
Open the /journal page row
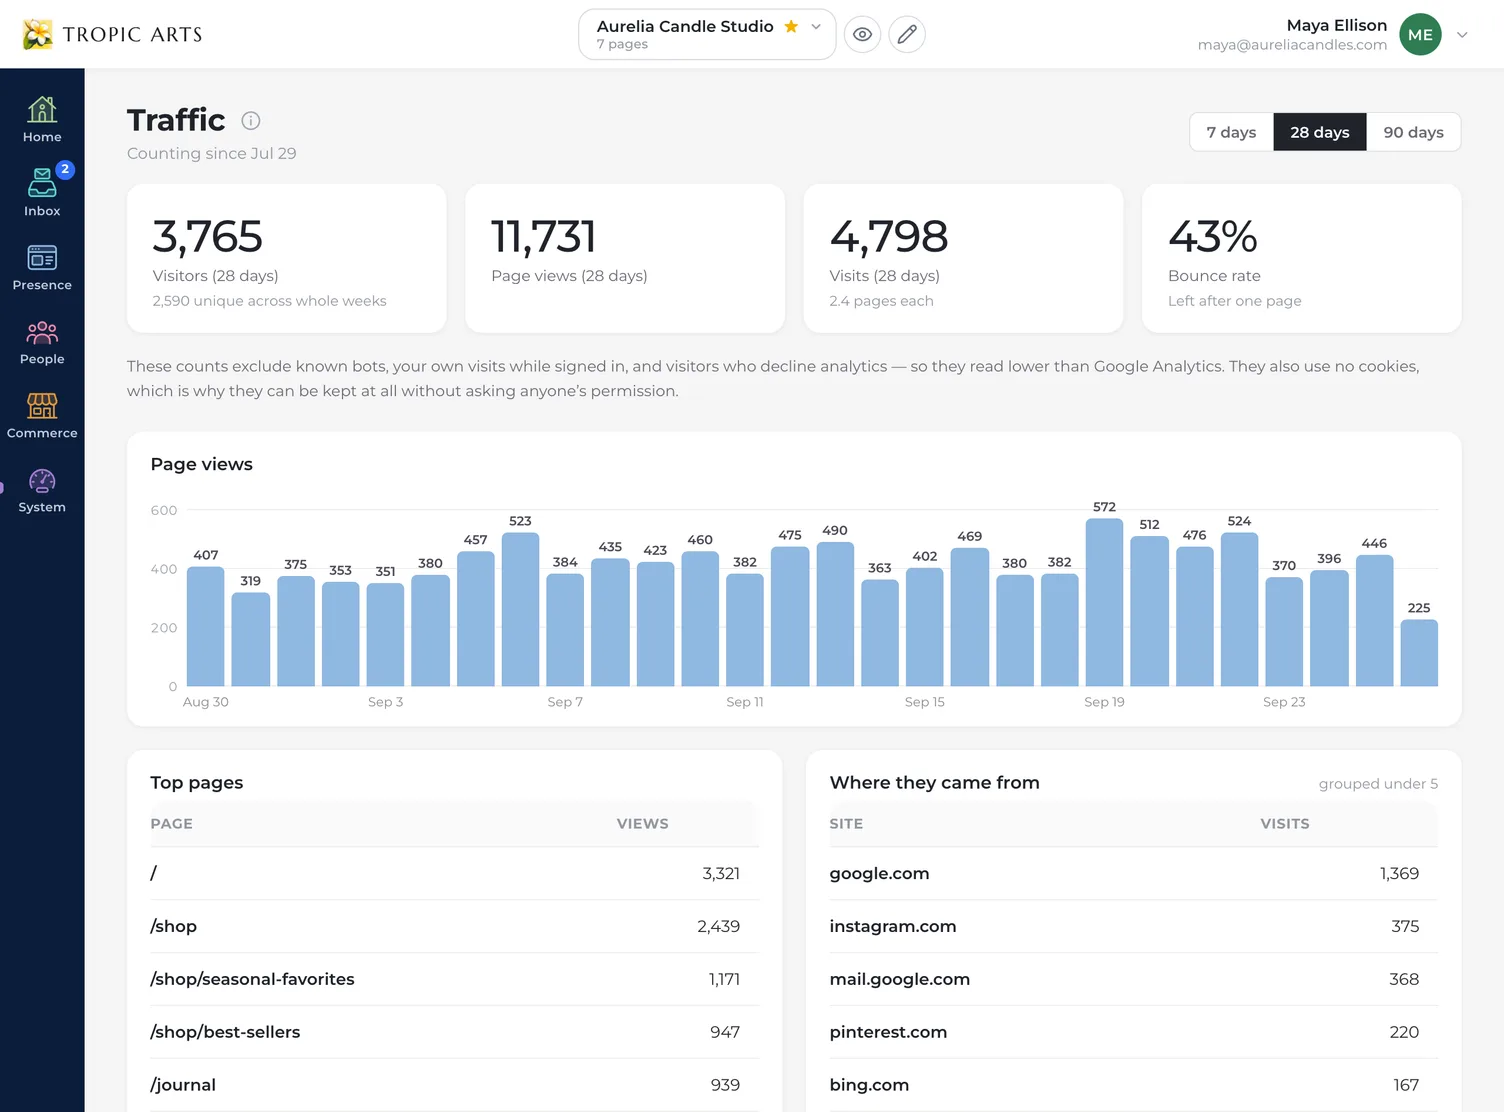click(x=454, y=1085)
